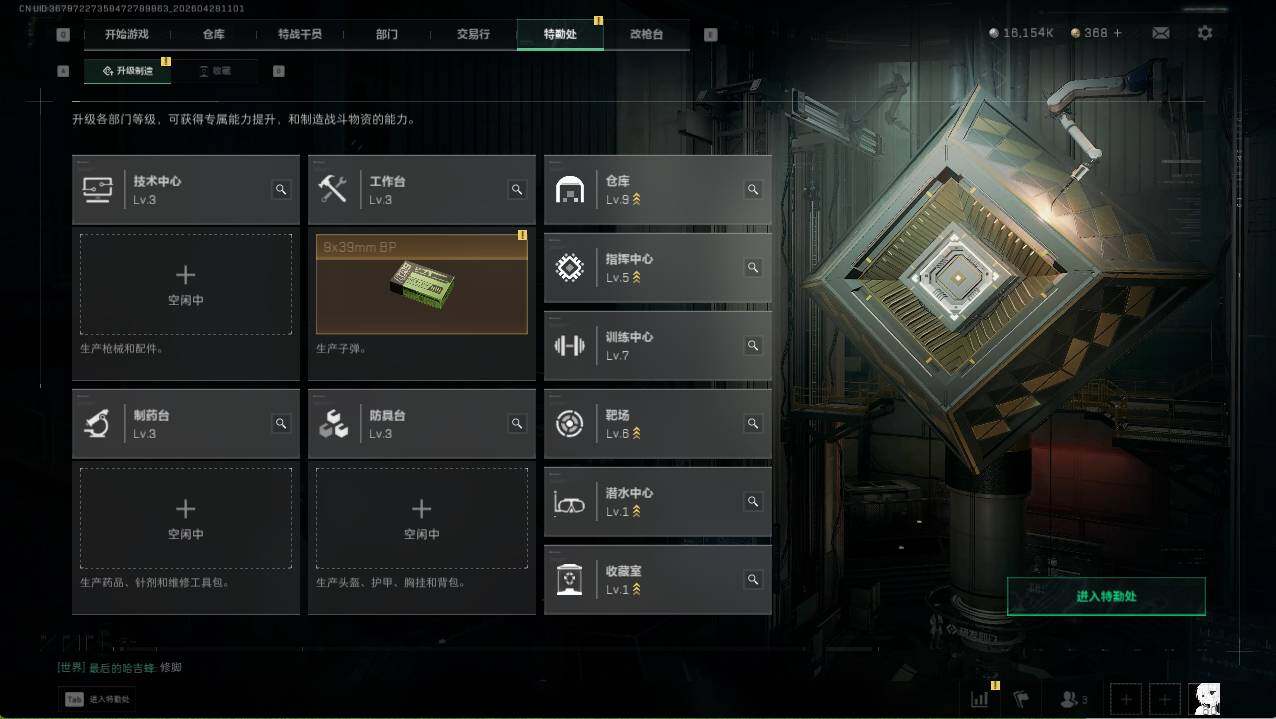Click the 靶场 target icon
This screenshot has width=1276, height=719.
coord(570,424)
